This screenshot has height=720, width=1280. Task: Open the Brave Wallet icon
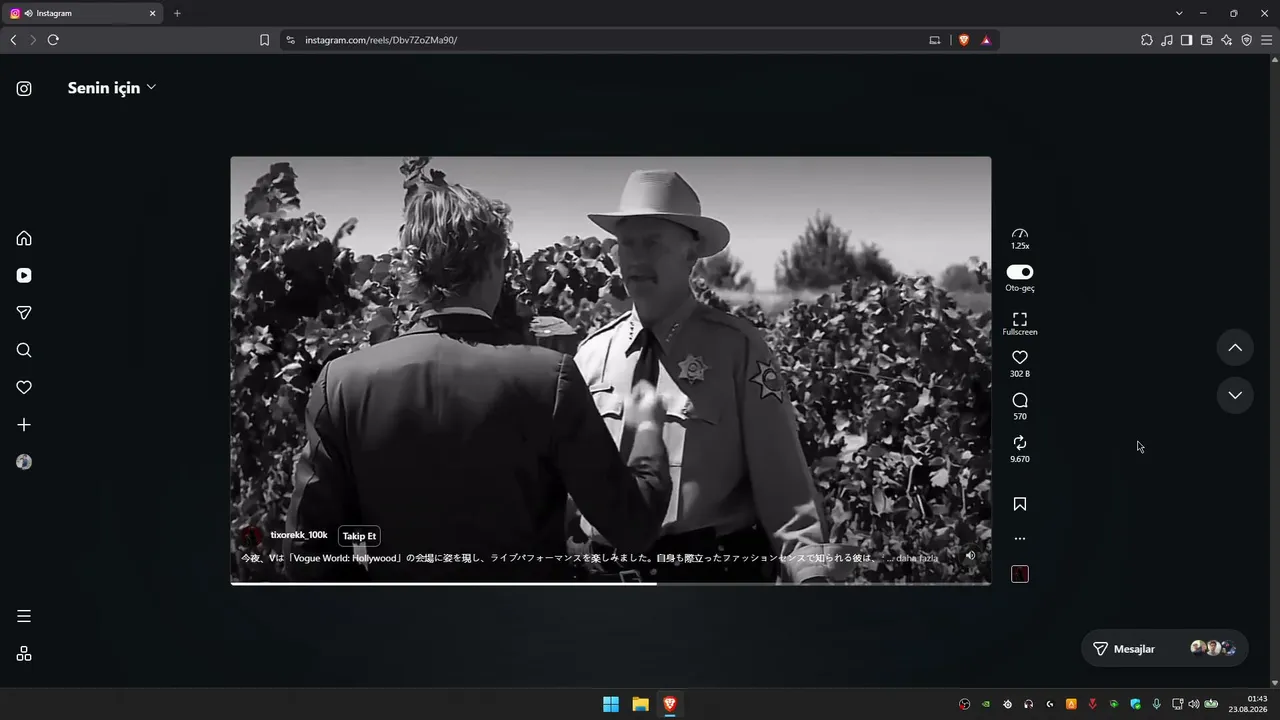(x=1206, y=40)
